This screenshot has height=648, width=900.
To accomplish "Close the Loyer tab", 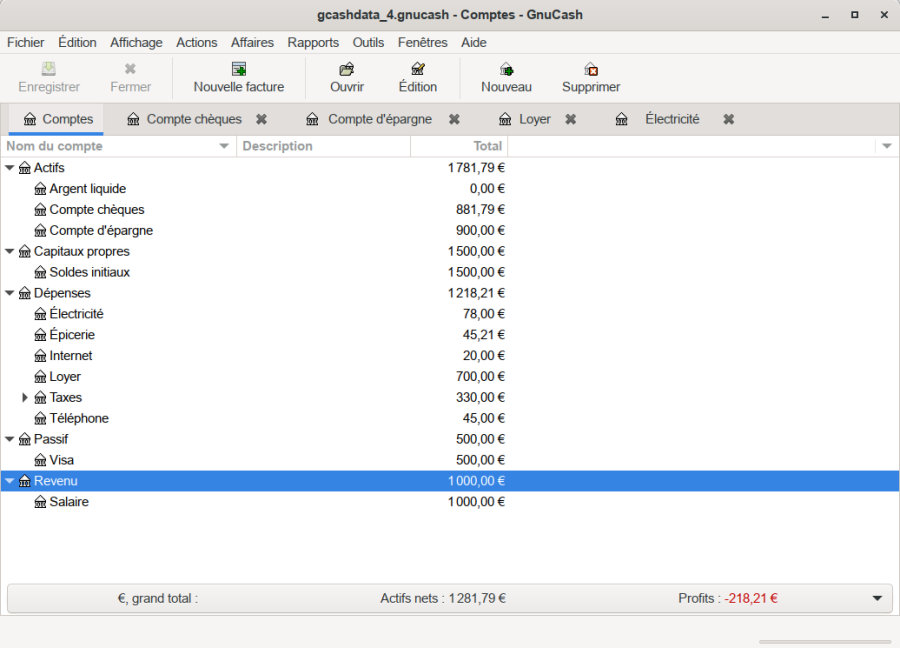I will pos(570,119).
